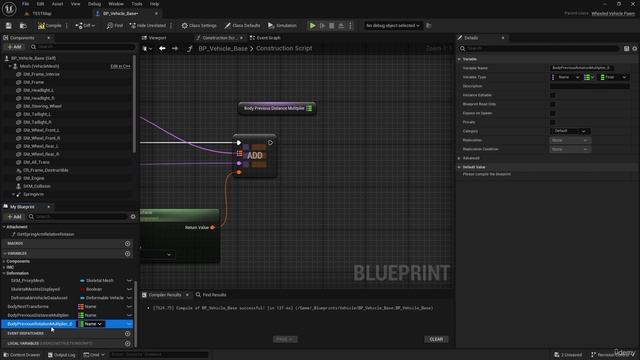Collapse the Deformation variable category
The image size is (640, 360).
point(4,273)
